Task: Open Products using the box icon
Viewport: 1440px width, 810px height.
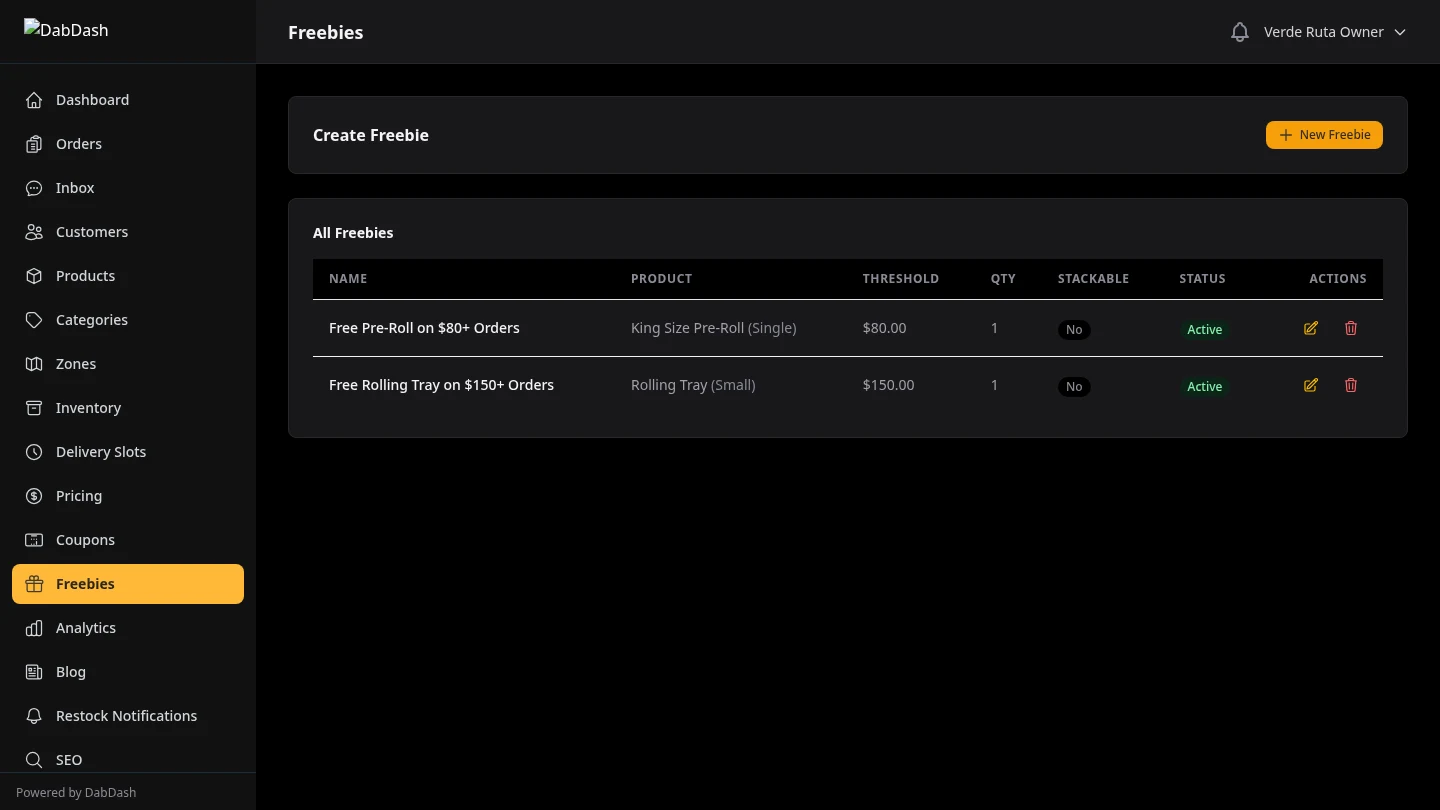Action: [x=33, y=275]
